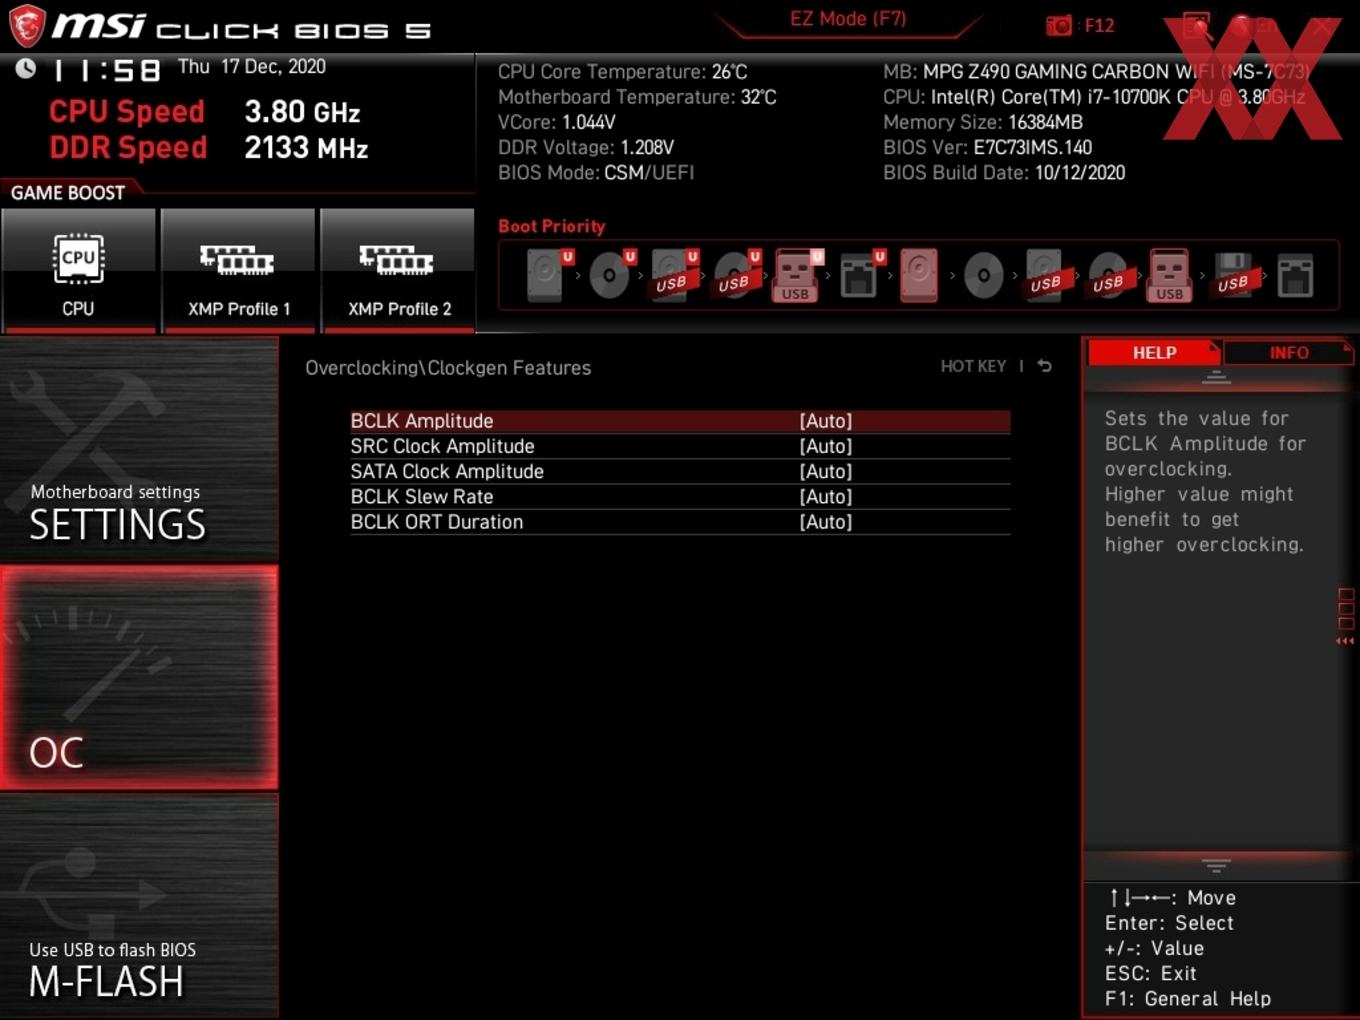The width and height of the screenshot is (1360, 1020).
Task: Select the BCLK Slew Rate row
Action: point(680,497)
